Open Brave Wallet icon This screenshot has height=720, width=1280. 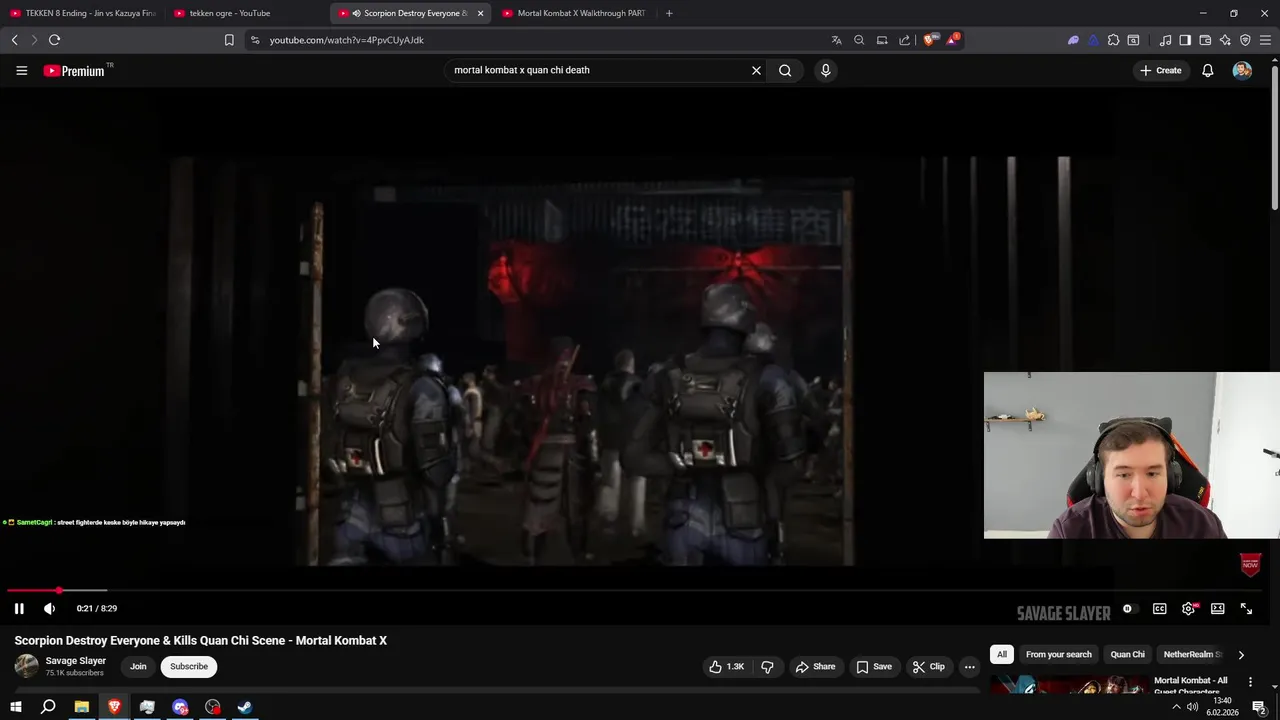pyautogui.click(x=1205, y=40)
